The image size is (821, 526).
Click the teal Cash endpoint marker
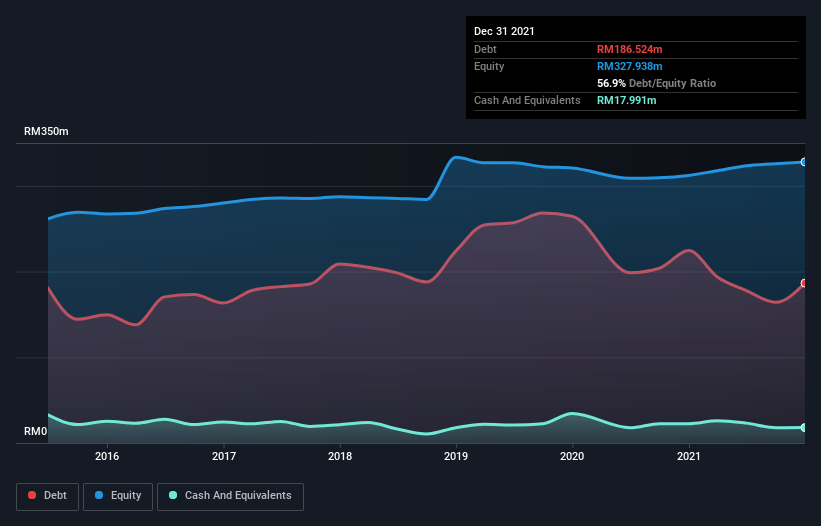pyautogui.click(x=805, y=428)
